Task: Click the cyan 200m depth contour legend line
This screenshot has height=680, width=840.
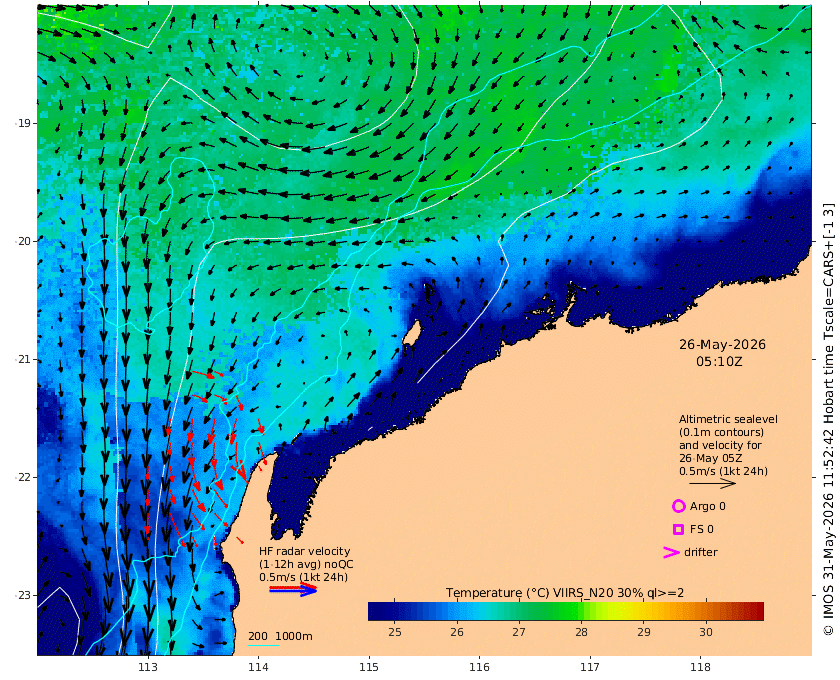Action: pyautogui.click(x=264, y=645)
